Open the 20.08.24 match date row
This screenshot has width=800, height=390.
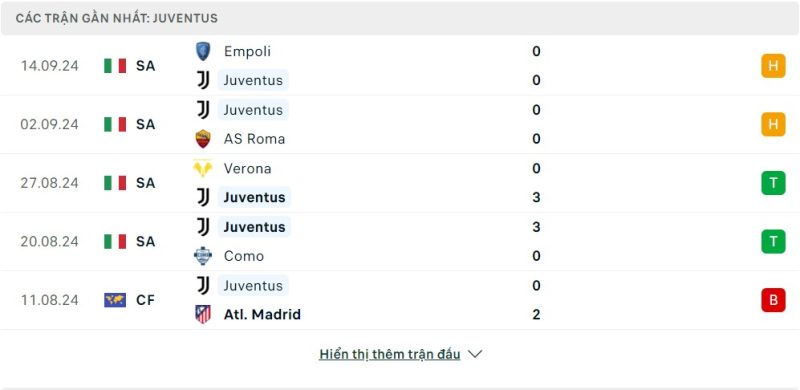[400, 241]
